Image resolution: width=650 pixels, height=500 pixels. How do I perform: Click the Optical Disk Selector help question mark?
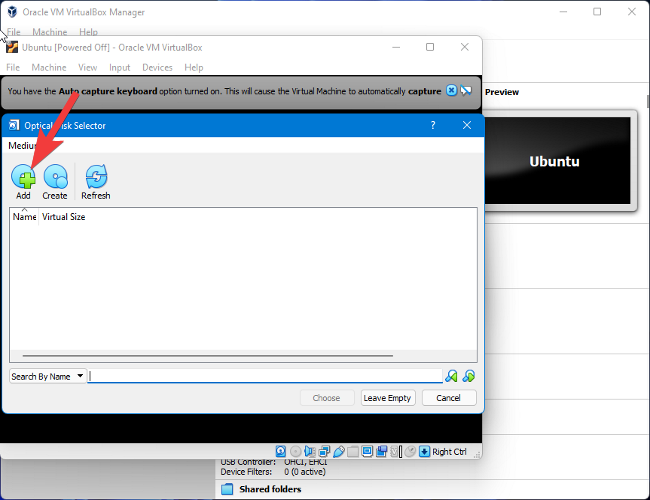(x=433, y=125)
